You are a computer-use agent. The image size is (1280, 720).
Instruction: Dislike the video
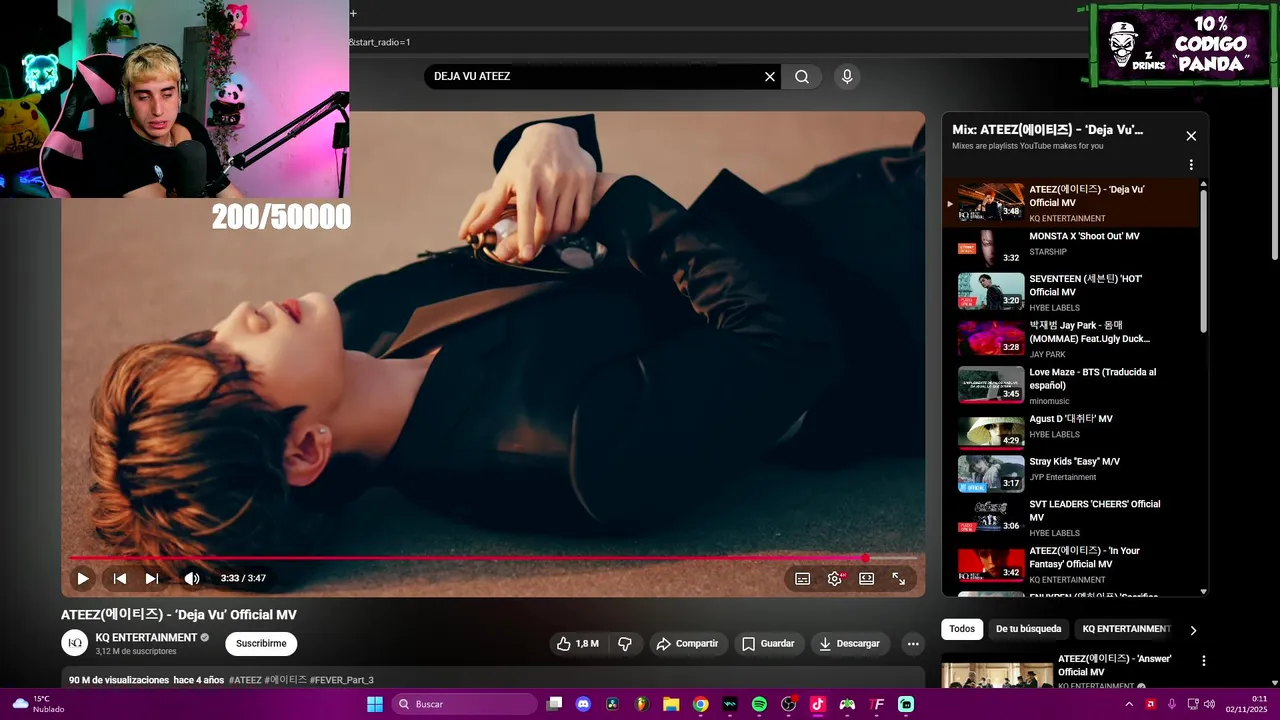625,644
